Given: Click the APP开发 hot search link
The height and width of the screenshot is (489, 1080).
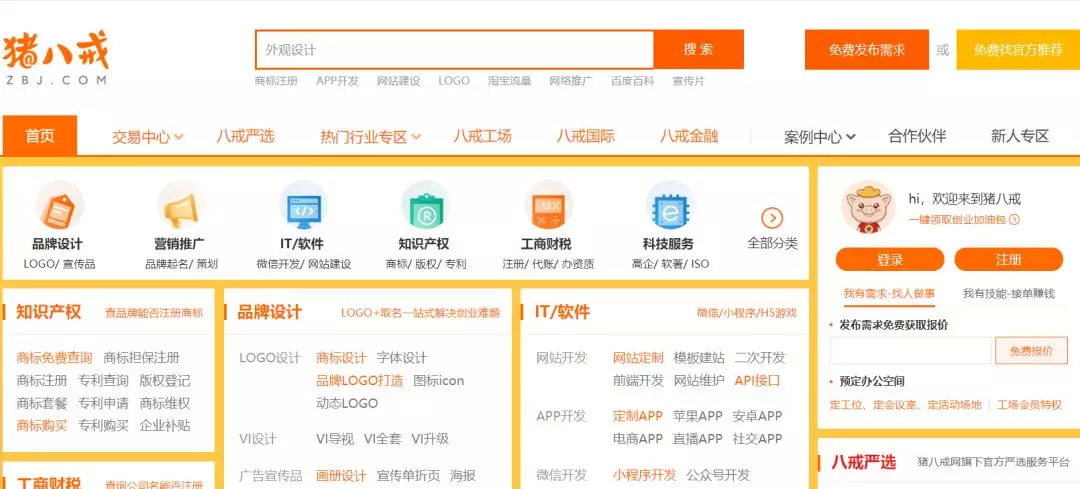Looking at the screenshot, I should click(338, 81).
